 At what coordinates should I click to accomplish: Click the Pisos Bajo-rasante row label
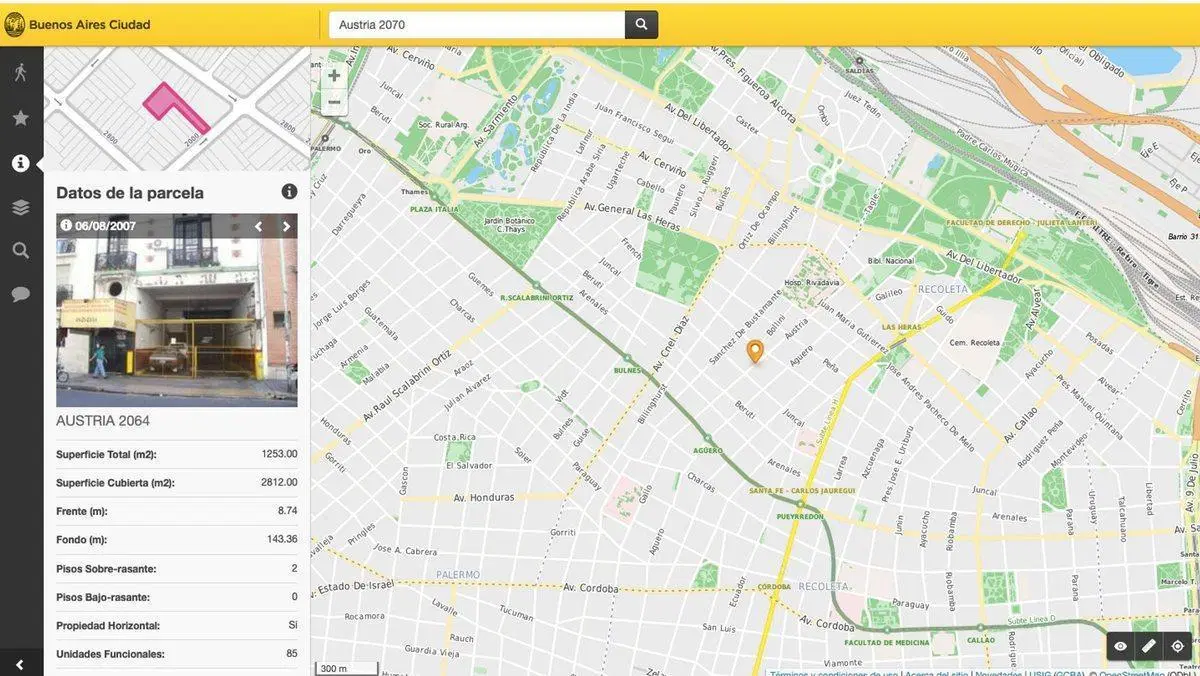click(x=103, y=597)
